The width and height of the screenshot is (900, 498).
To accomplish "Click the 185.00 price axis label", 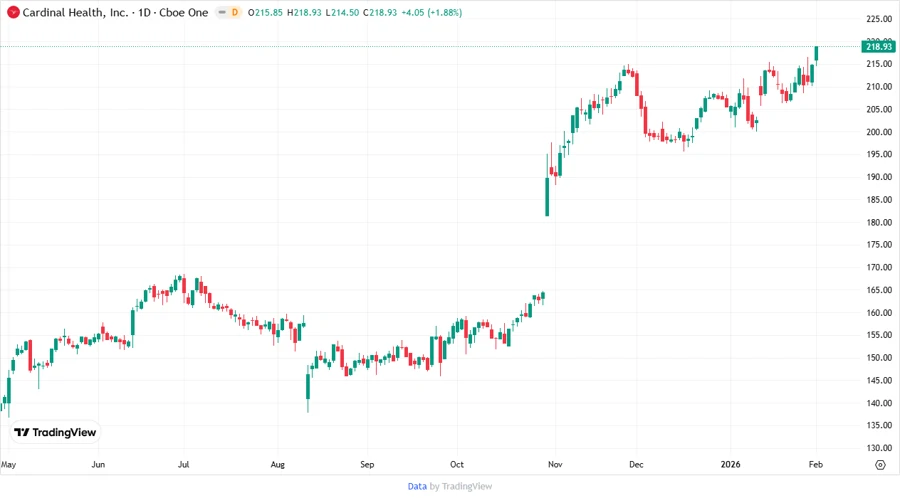I will click(879, 200).
